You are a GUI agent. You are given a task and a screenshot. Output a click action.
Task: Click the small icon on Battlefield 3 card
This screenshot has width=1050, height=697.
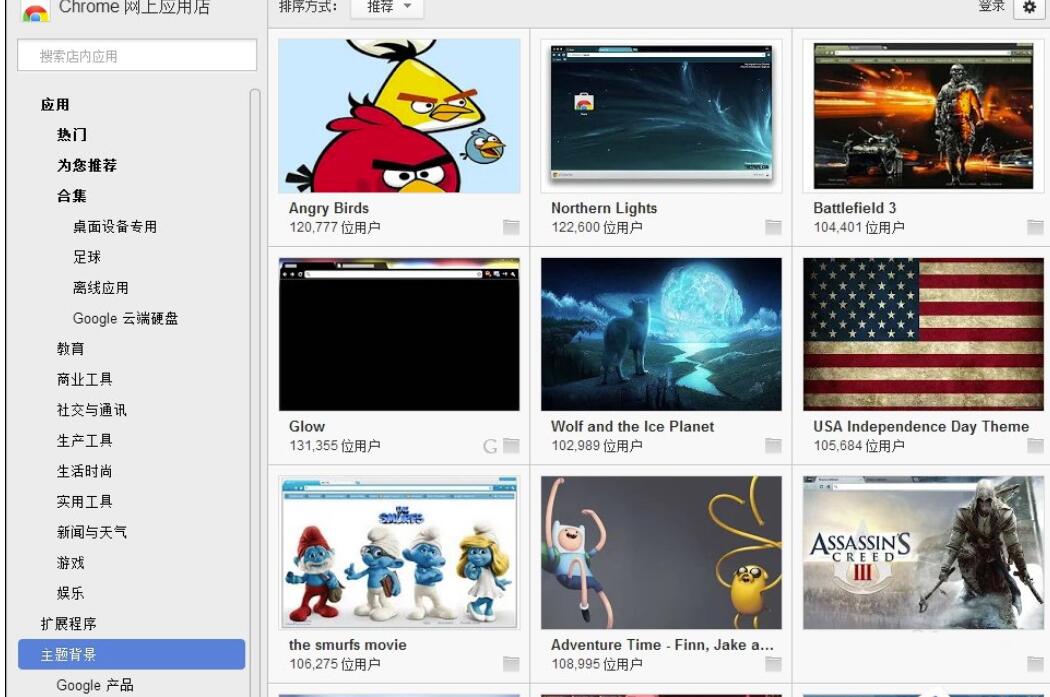(x=1035, y=228)
